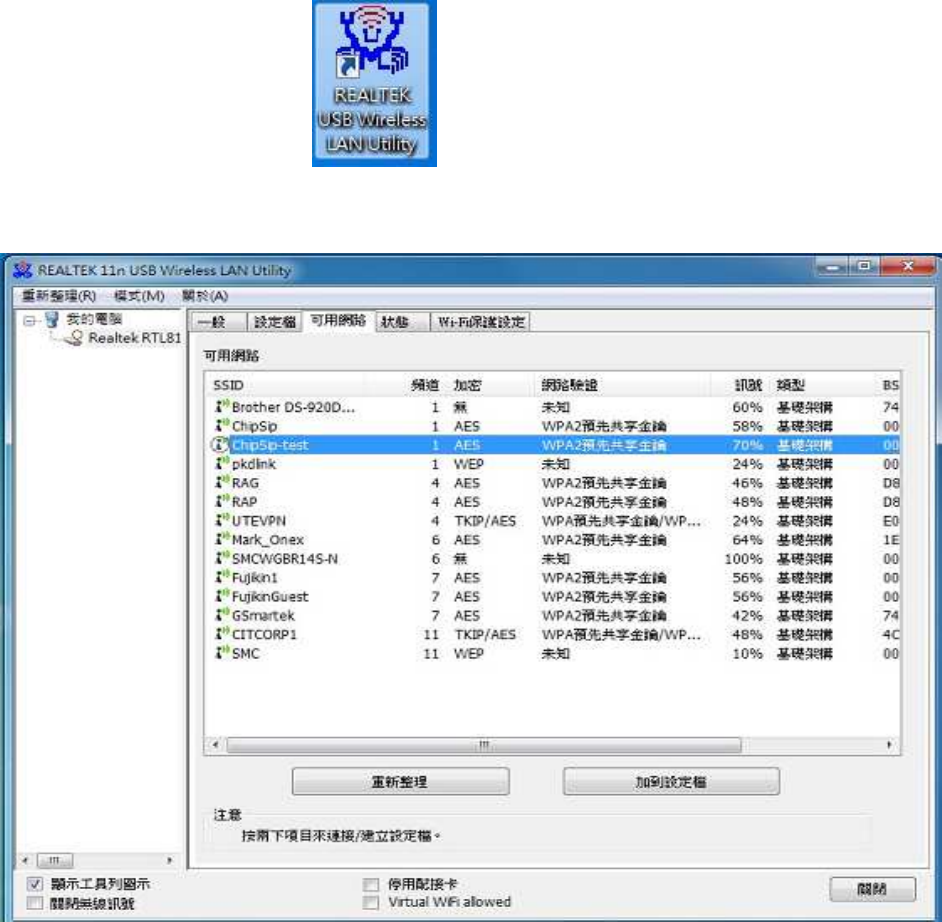Click network list scrollbar left arrow
This screenshot has height=922, width=942.
coord(215,745)
